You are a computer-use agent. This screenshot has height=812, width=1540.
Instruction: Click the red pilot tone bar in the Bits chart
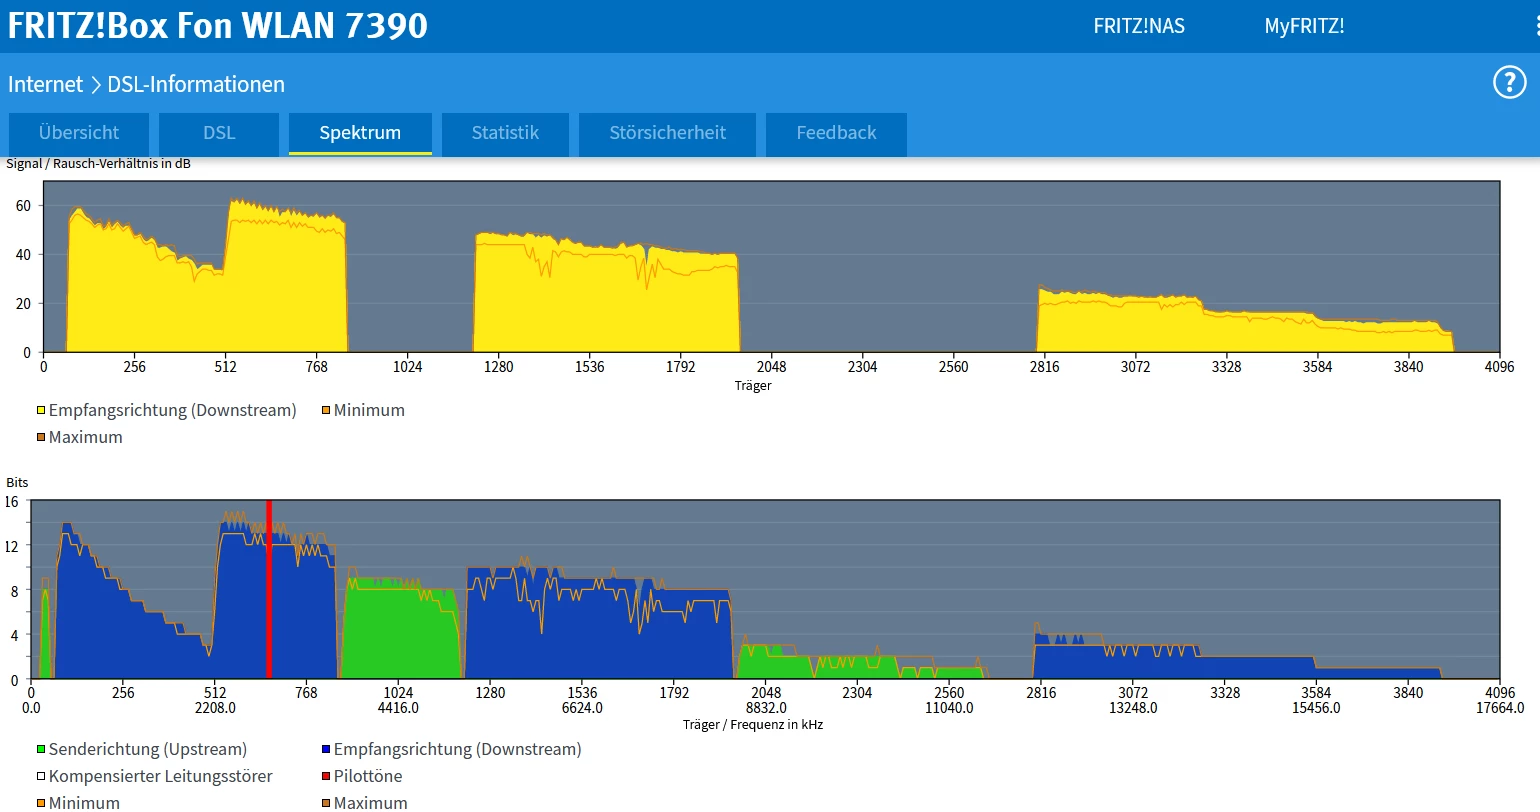[x=269, y=590]
